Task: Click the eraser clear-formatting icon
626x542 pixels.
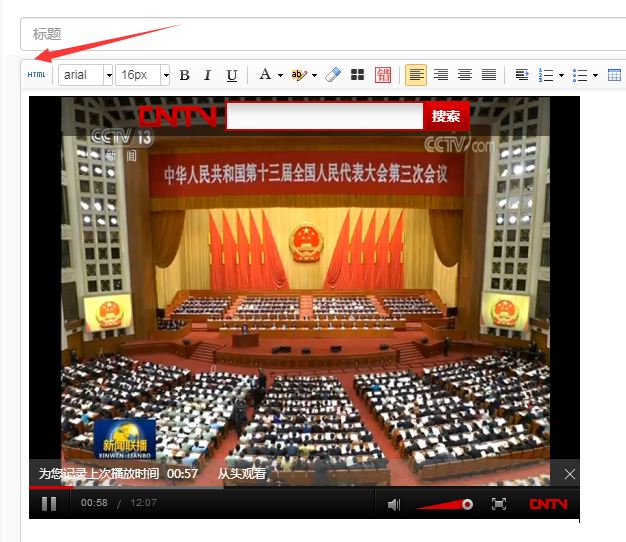Action: pyautogui.click(x=333, y=75)
